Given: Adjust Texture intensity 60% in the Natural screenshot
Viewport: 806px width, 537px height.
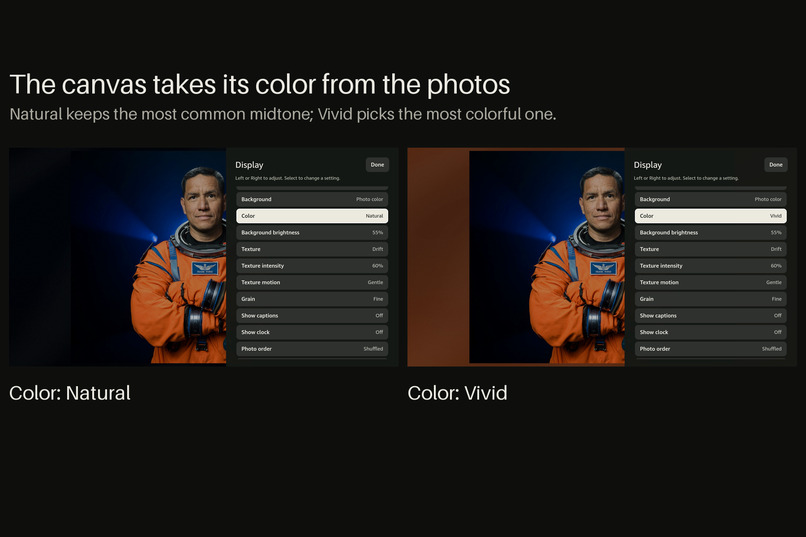Looking at the screenshot, I should tap(312, 266).
